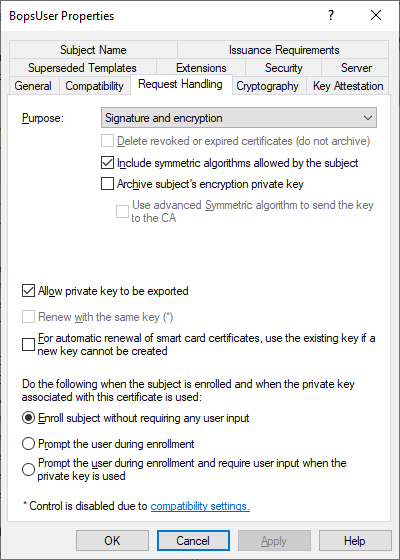This screenshot has height=560, width=400.
Task: Click the Cancel button
Action: [x=193, y=540]
